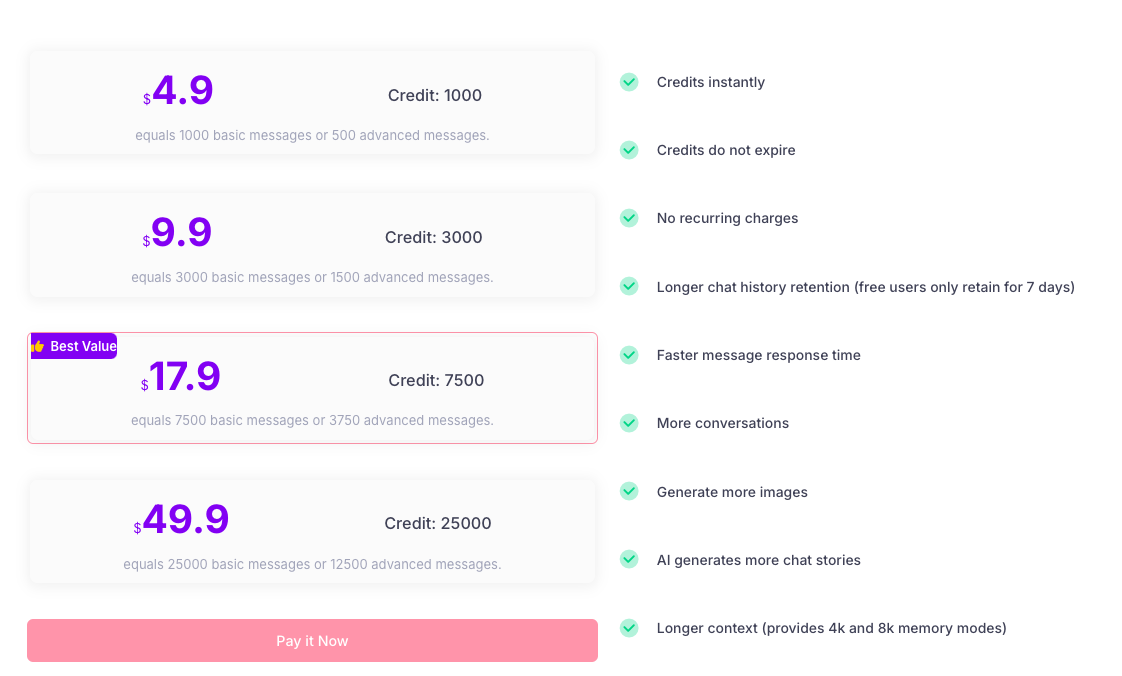1122x676 pixels.
Task: Click the Longer context feature entry
Action: coord(831,628)
